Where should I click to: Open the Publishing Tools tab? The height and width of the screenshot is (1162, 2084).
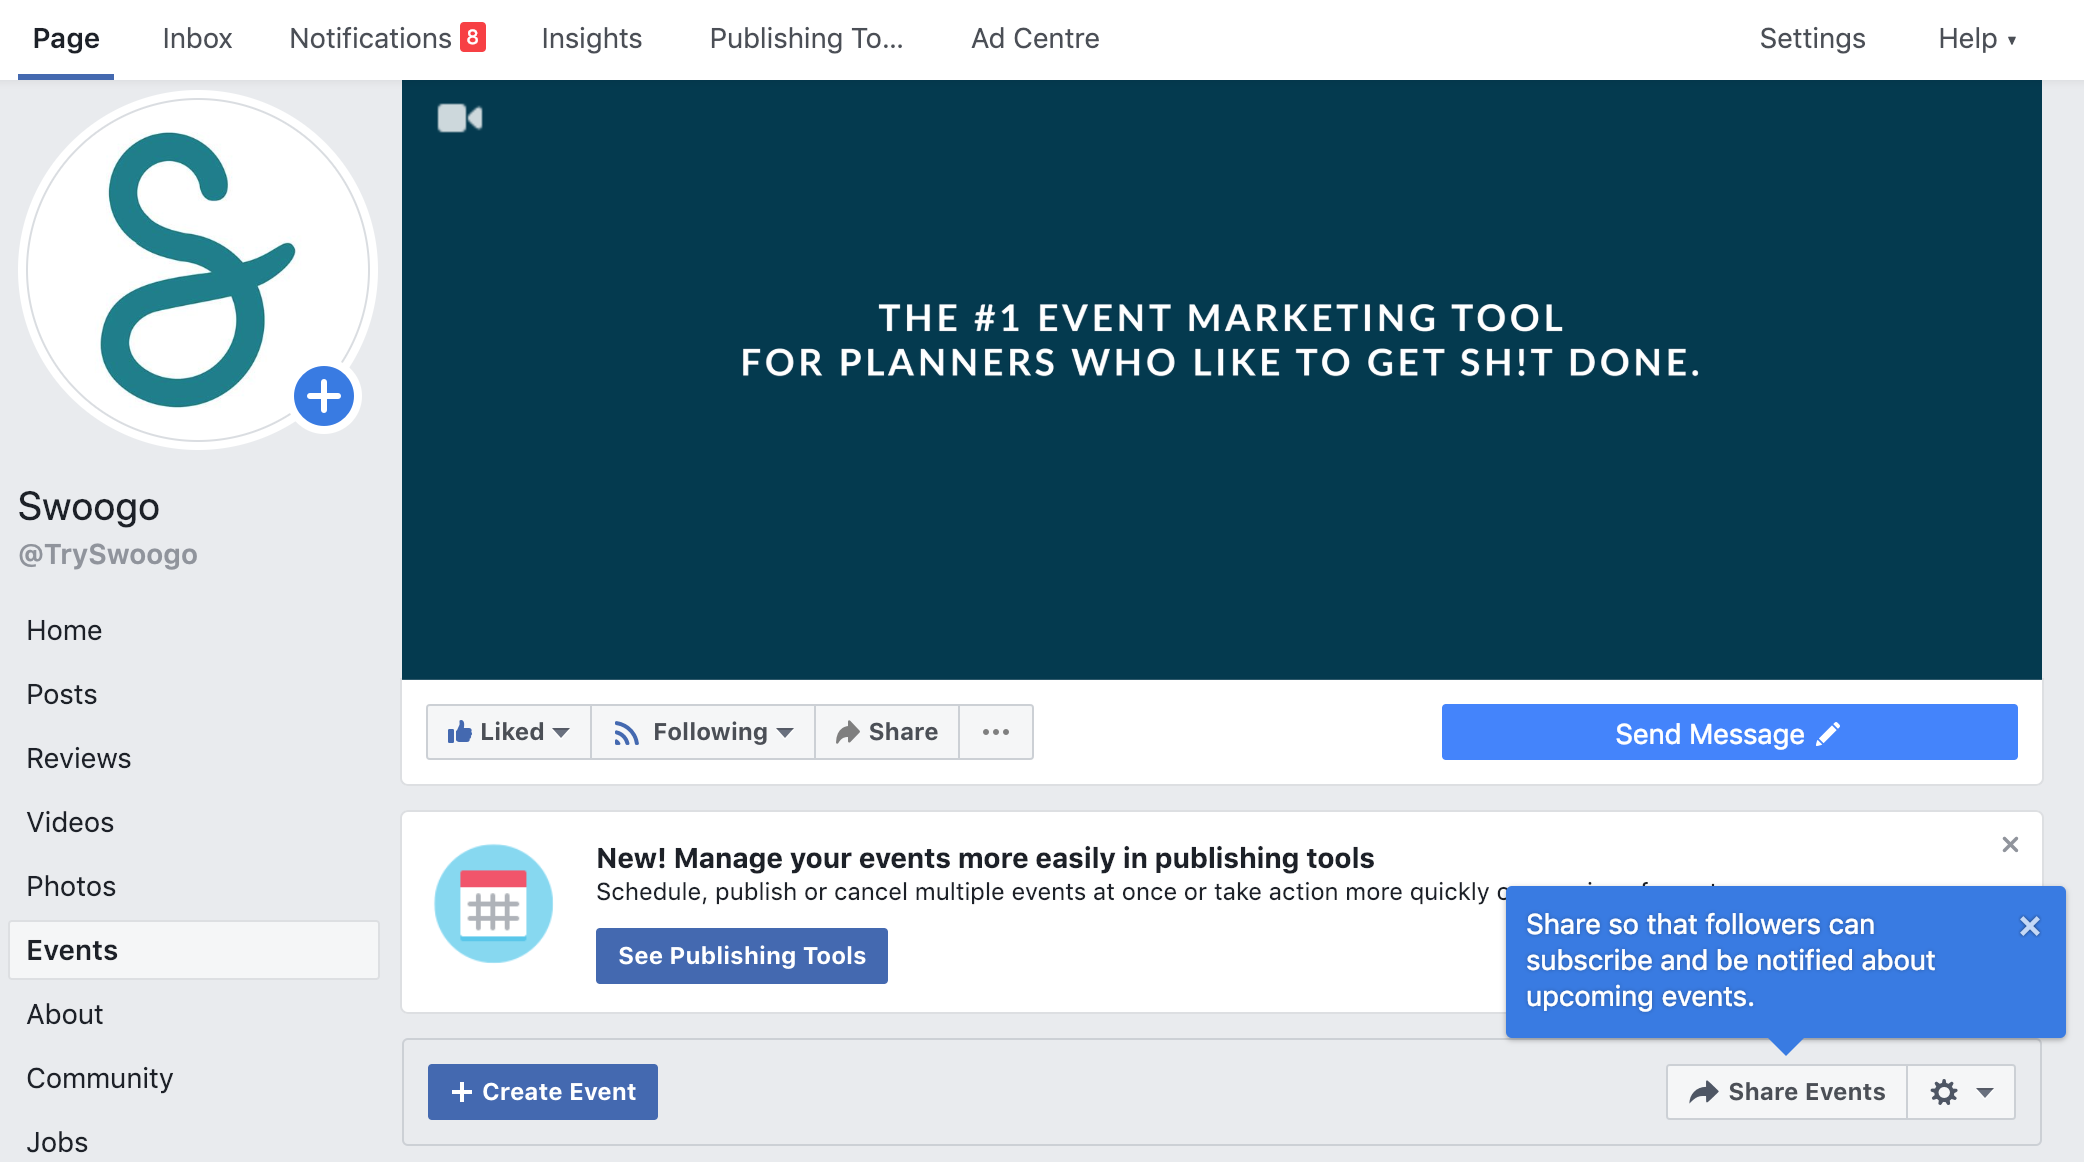(806, 38)
